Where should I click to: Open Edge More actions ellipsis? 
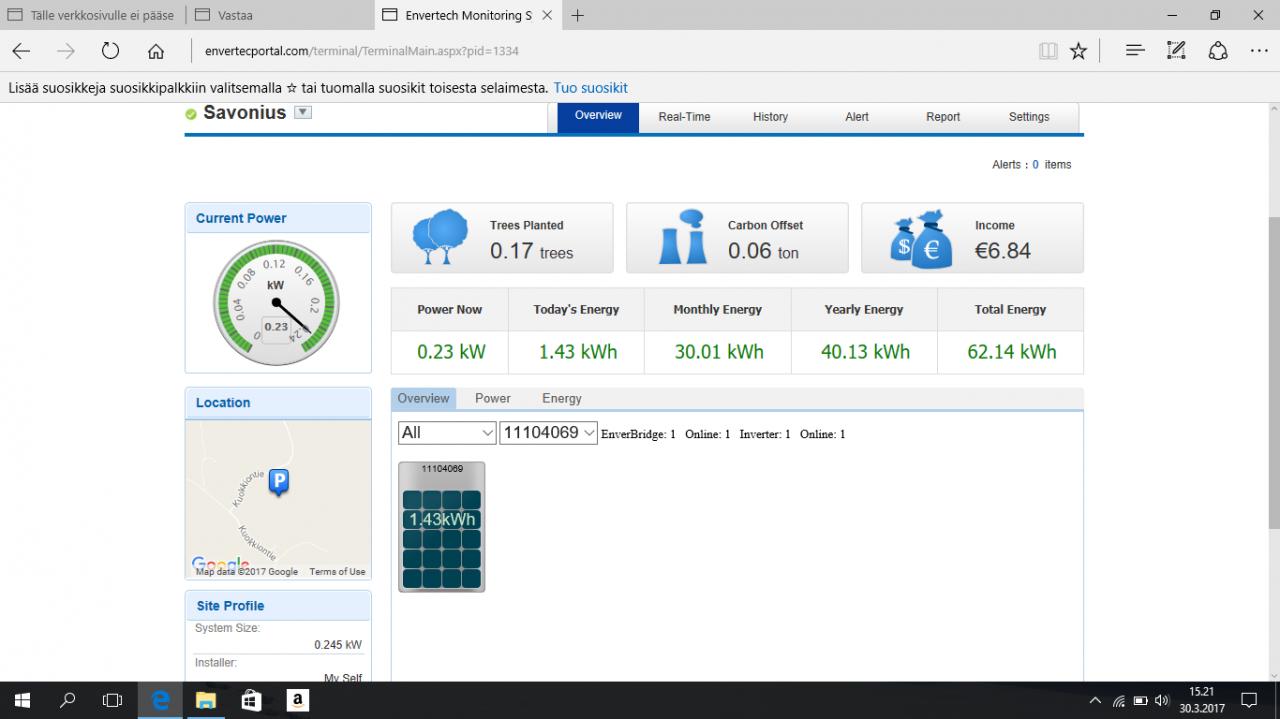1259,51
